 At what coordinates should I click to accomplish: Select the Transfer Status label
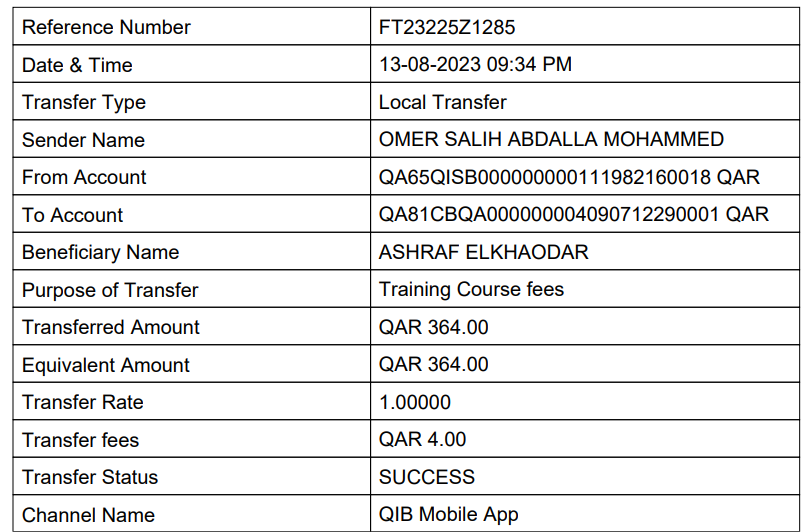click(x=90, y=477)
